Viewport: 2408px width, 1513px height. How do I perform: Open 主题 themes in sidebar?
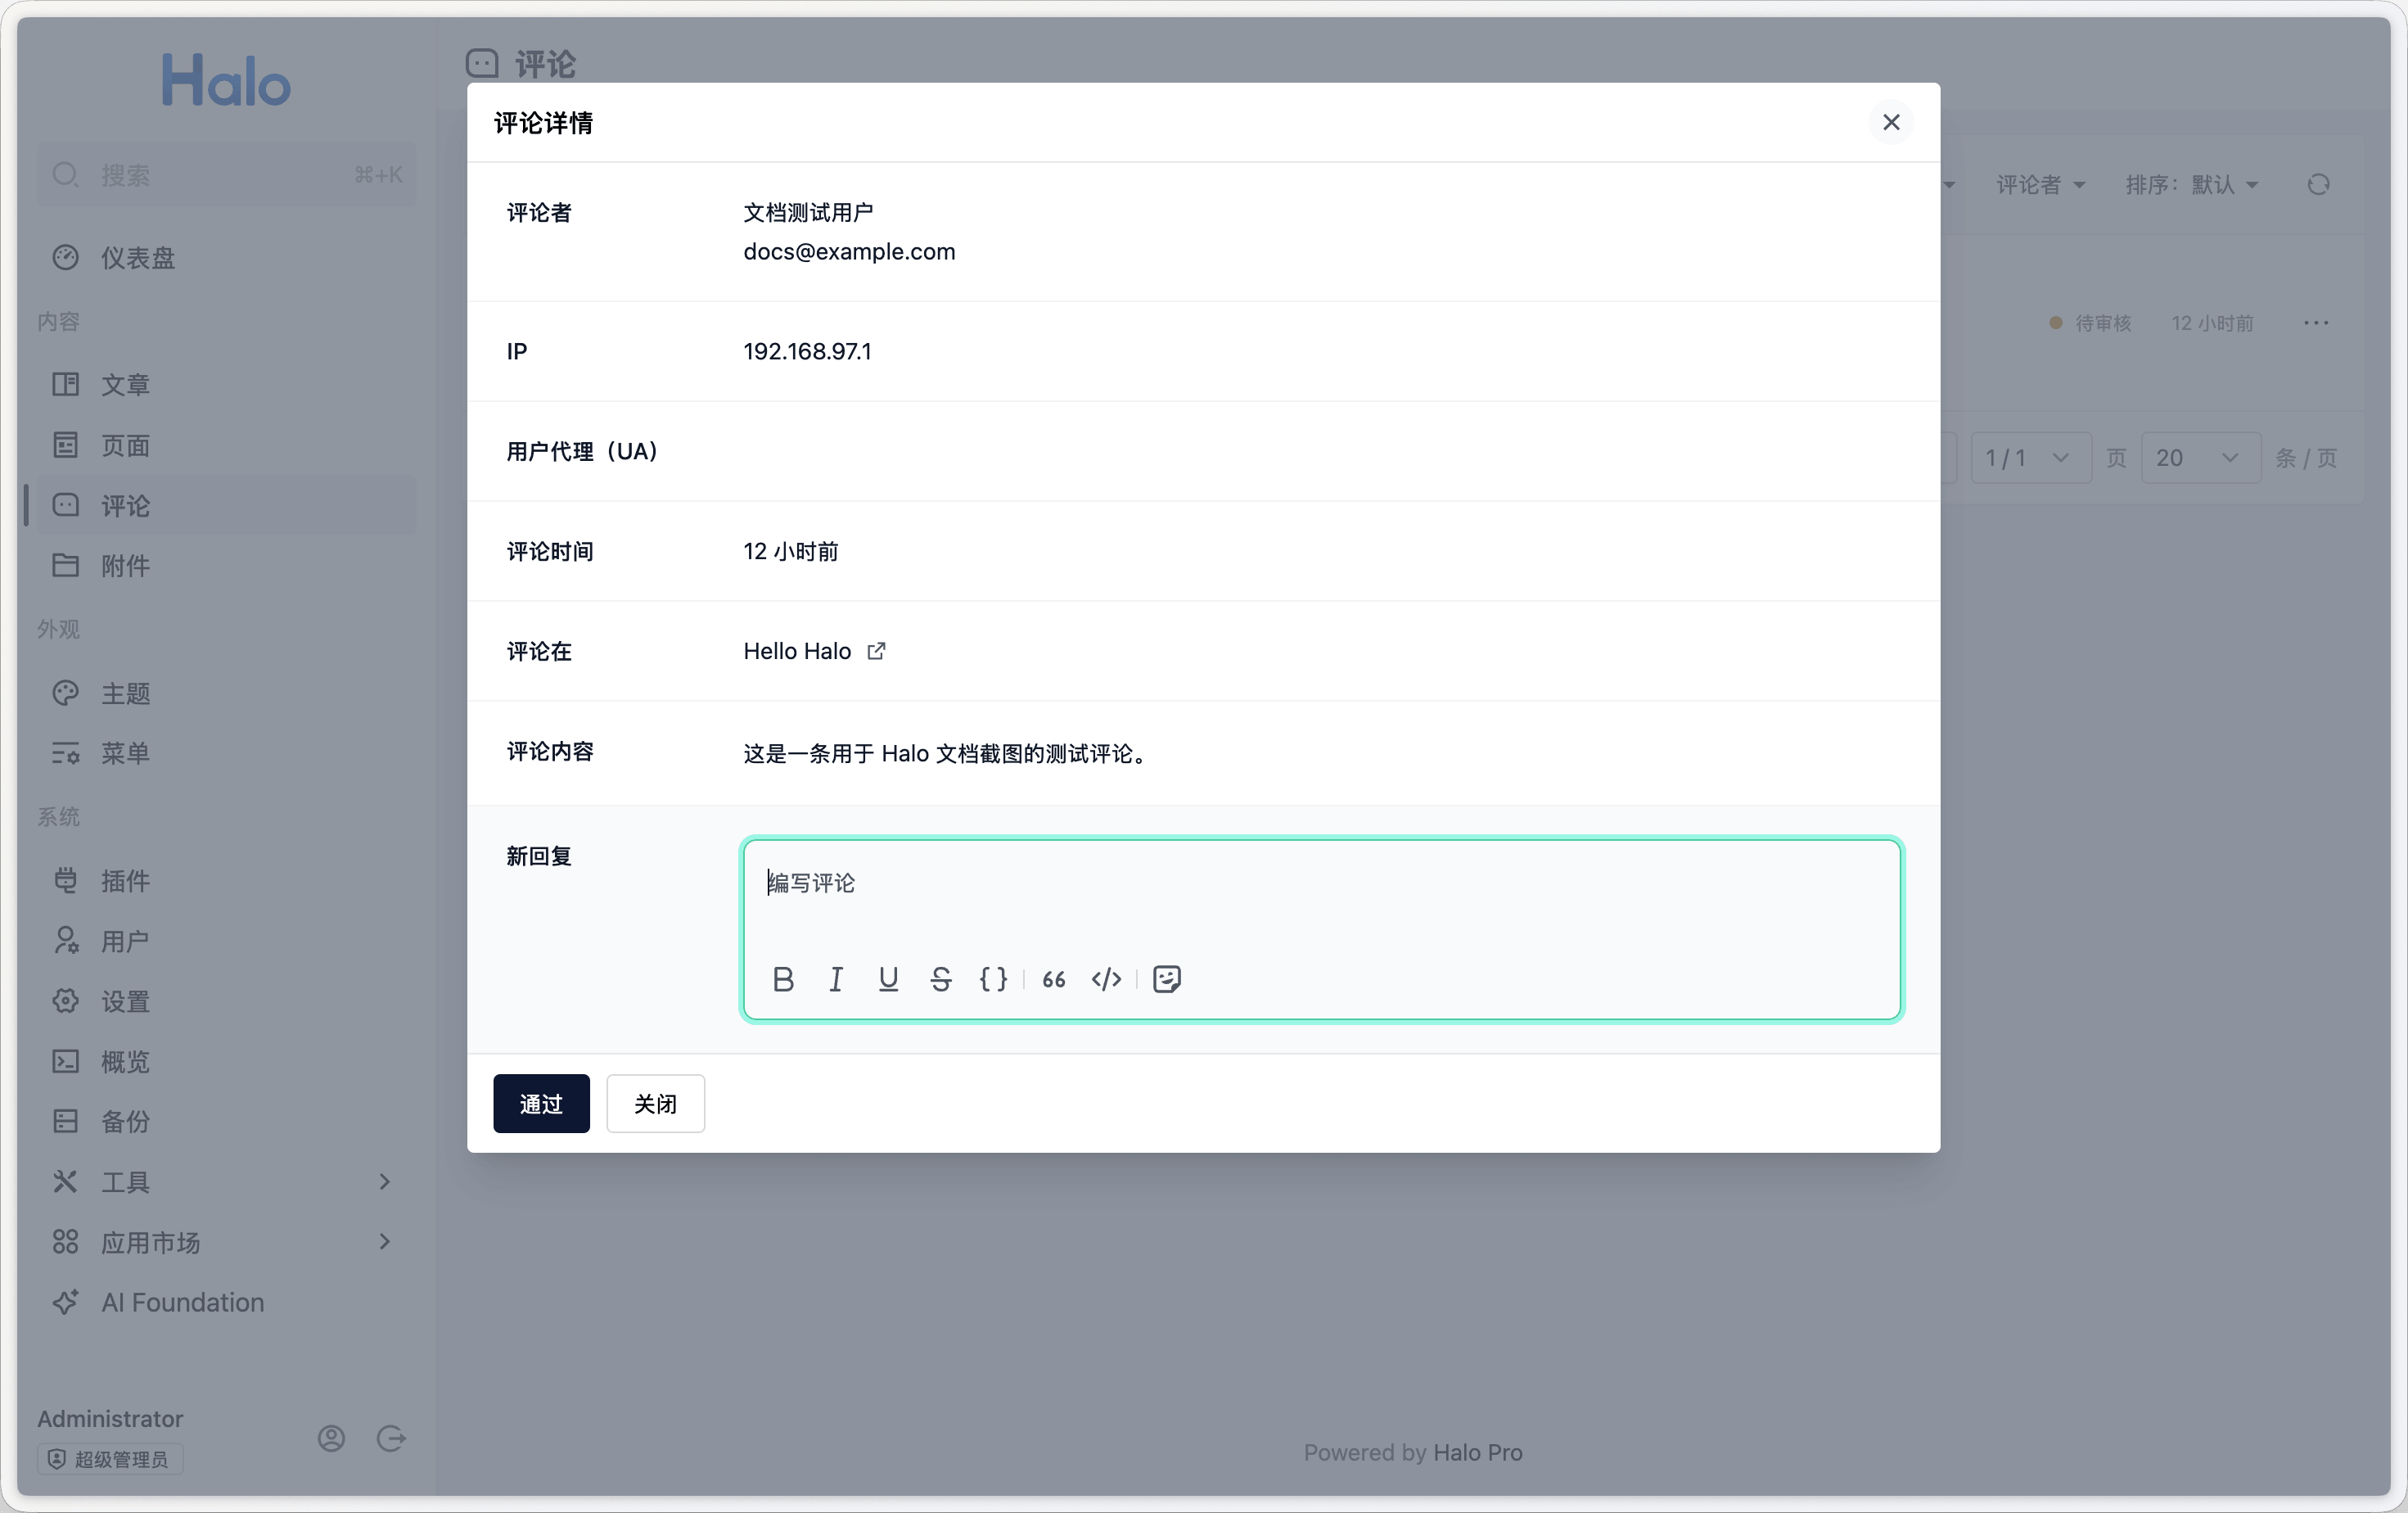[x=226, y=693]
